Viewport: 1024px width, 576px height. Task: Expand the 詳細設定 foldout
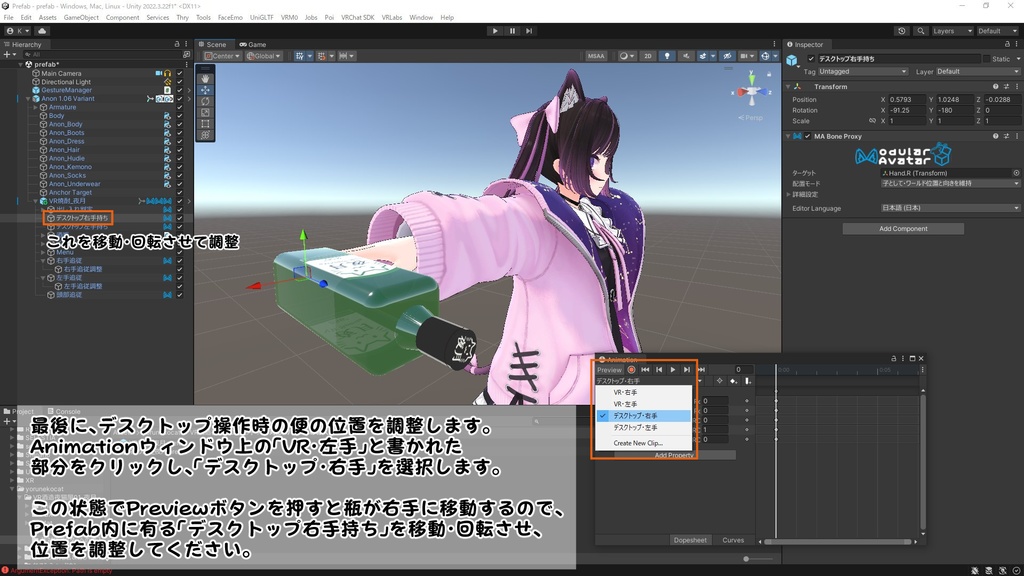pos(789,195)
